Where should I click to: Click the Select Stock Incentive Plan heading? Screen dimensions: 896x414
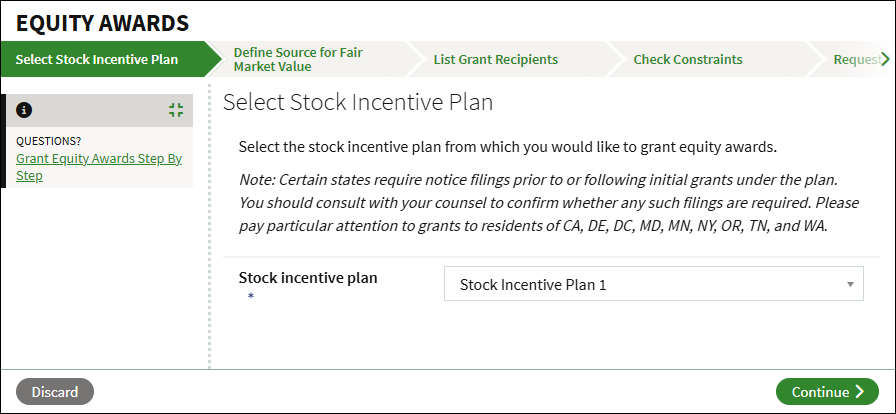tap(358, 102)
